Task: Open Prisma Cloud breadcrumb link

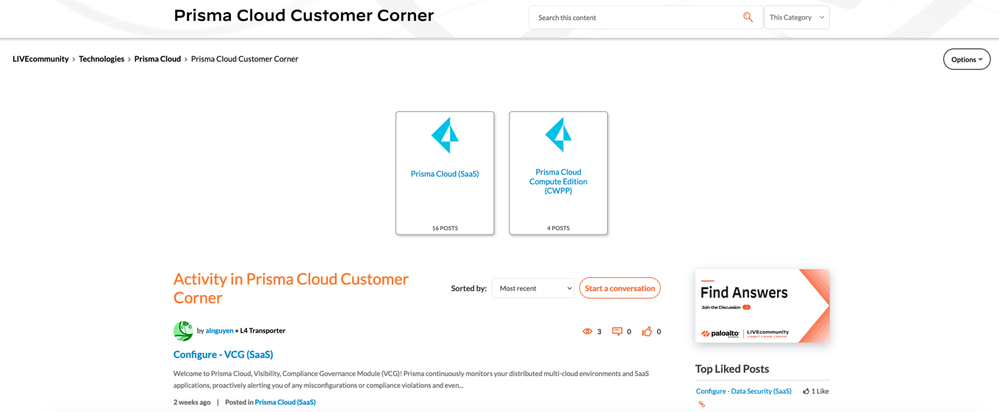Action: (x=157, y=59)
